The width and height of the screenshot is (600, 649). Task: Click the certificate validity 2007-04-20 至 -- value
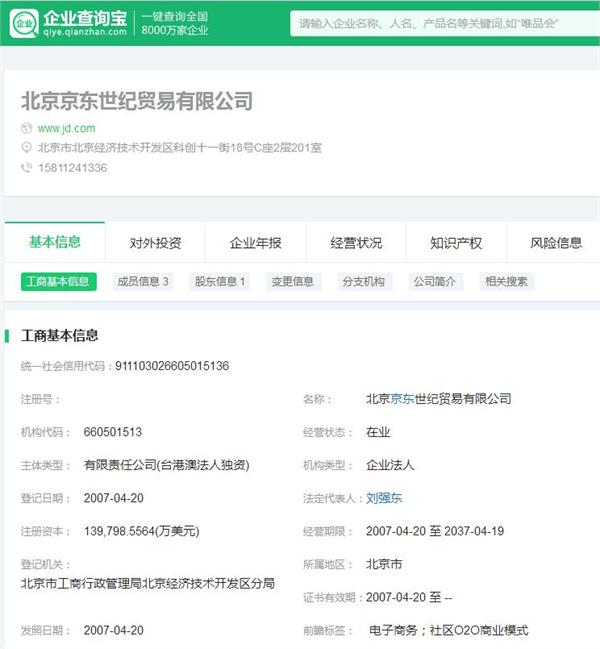click(x=409, y=597)
